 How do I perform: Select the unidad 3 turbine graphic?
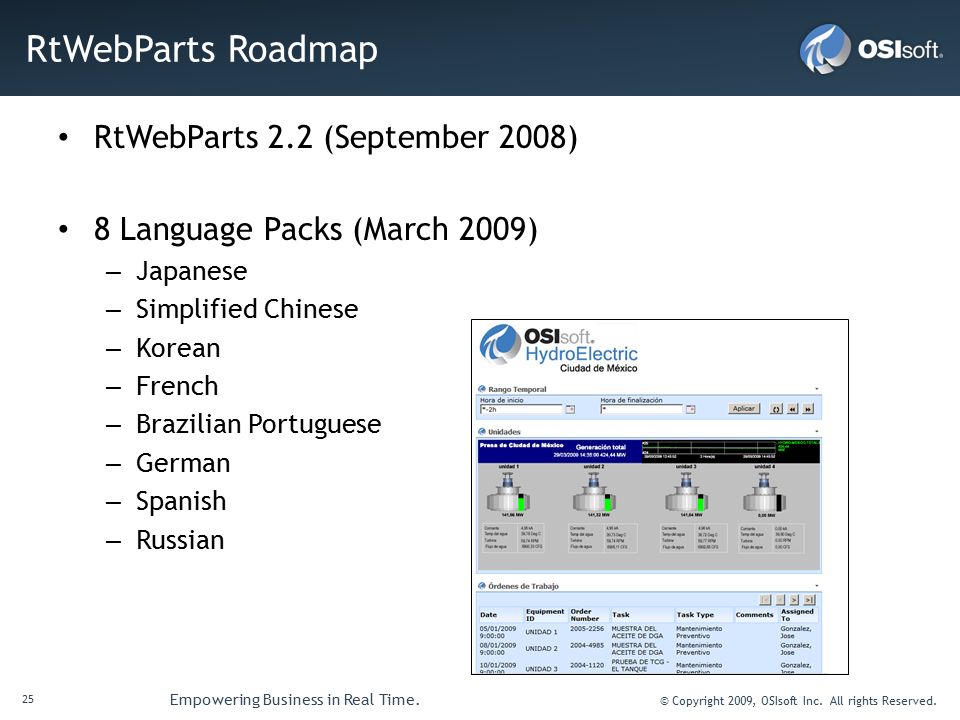[686, 492]
